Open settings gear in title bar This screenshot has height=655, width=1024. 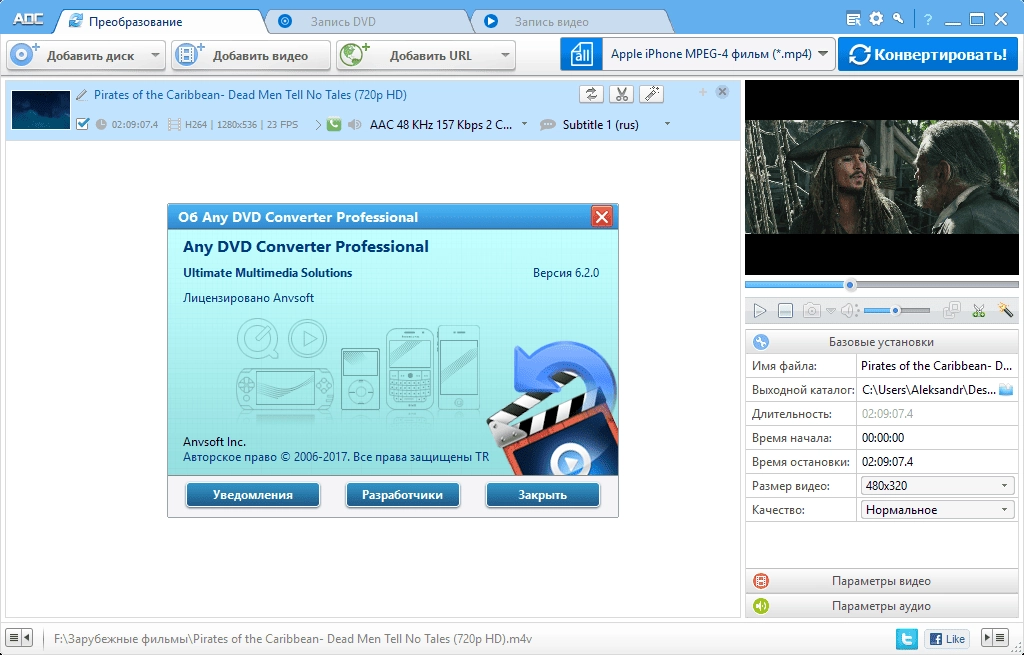876,19
